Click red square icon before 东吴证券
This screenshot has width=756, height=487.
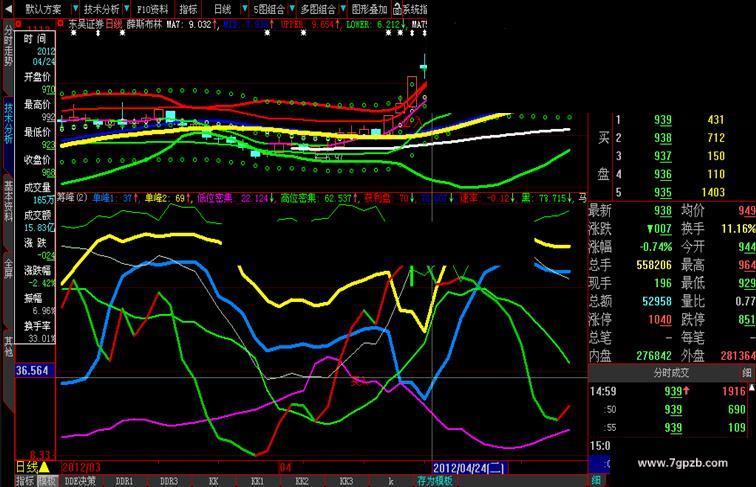click(61, 23)
